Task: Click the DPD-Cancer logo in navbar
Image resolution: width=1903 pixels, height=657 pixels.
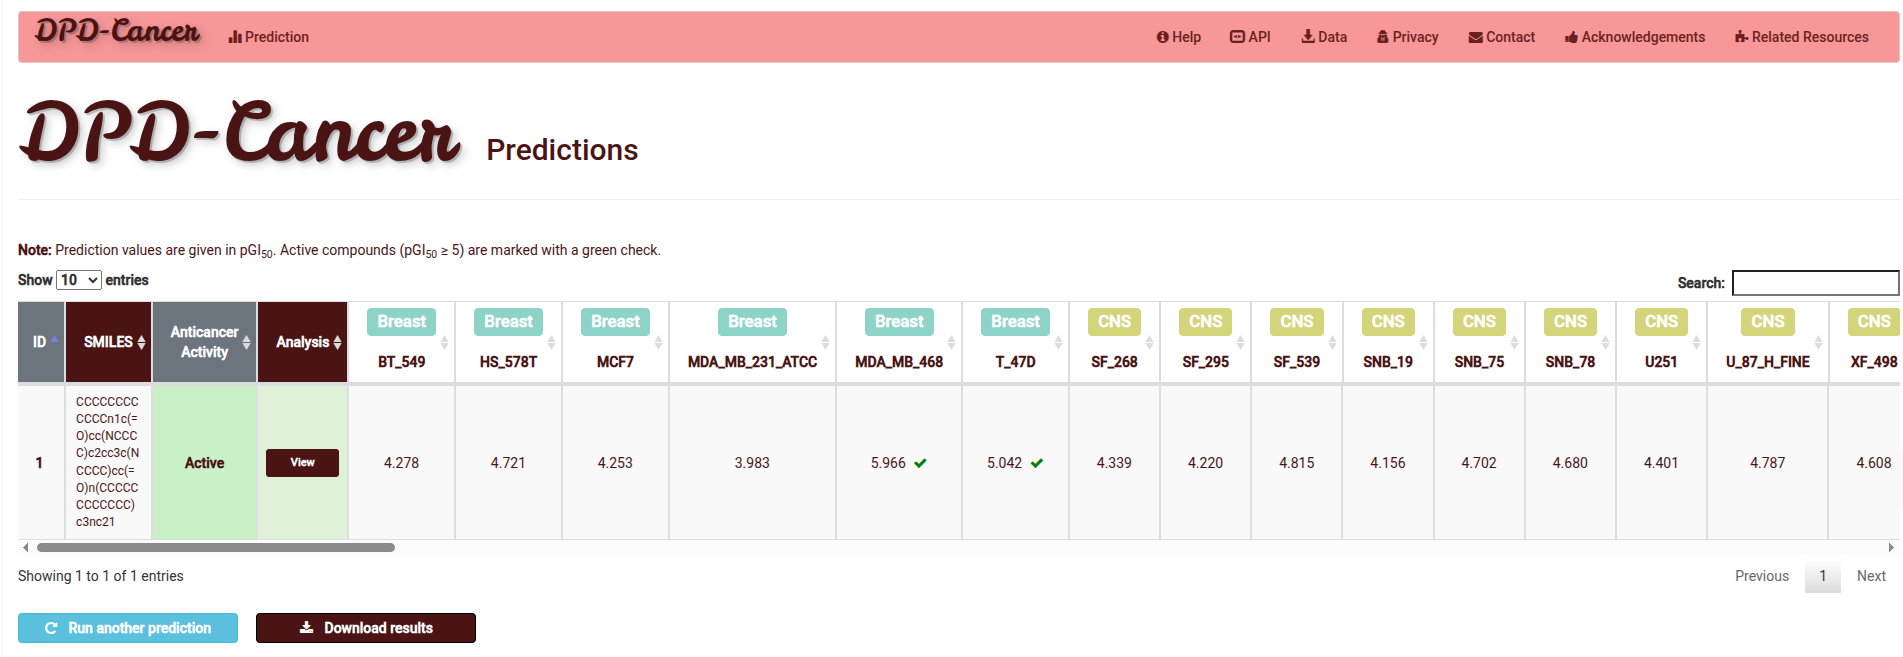Action: pos(117,33)
